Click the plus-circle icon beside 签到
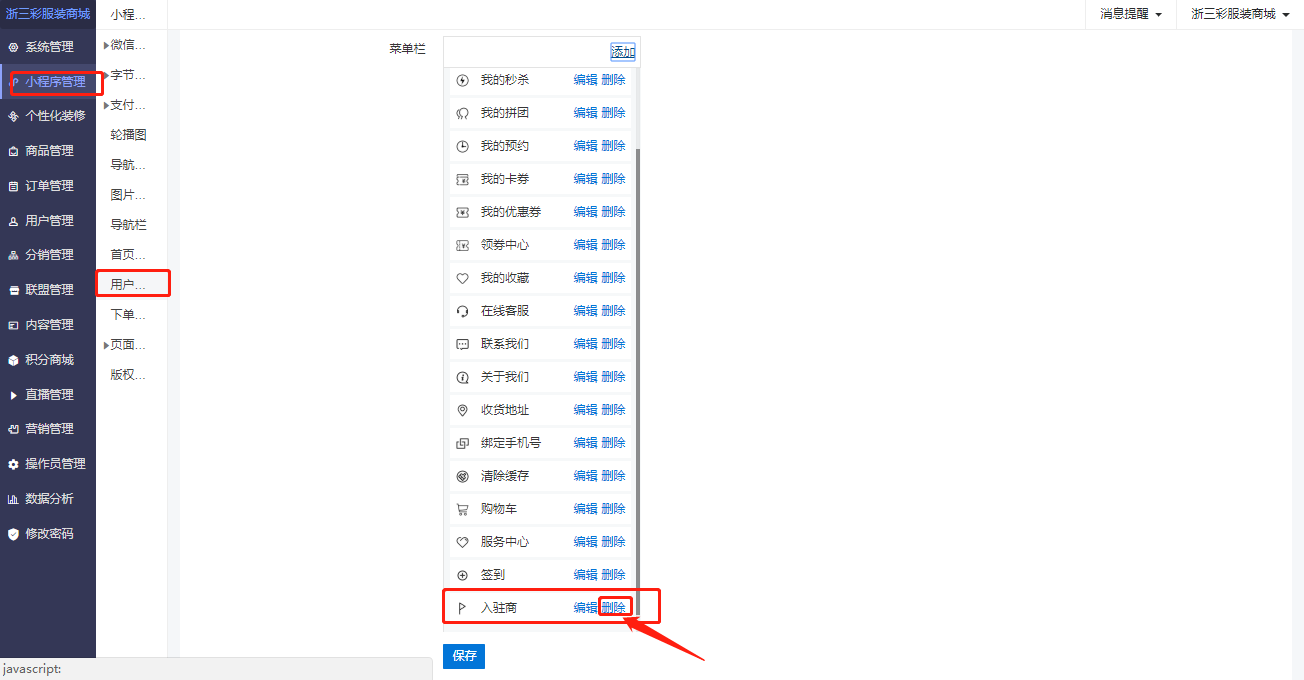 (x=462, y=575)
